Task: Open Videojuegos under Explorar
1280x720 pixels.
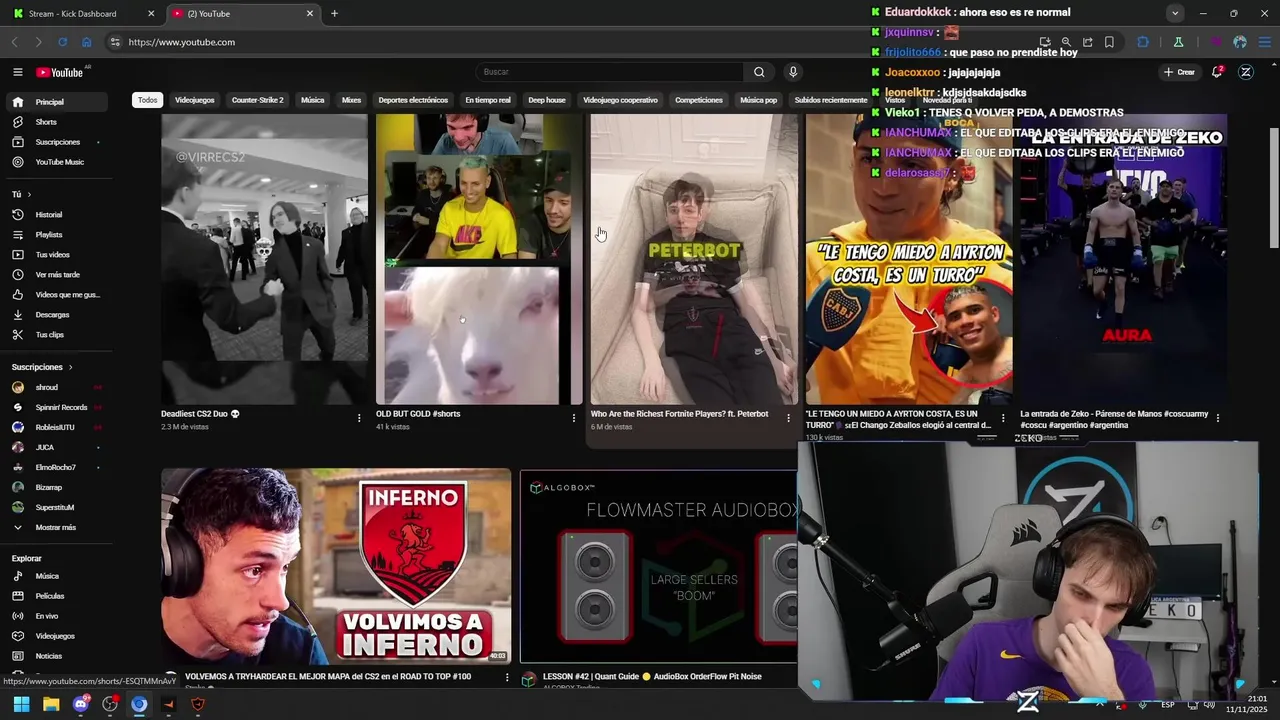Action: [x=56, y=636]
